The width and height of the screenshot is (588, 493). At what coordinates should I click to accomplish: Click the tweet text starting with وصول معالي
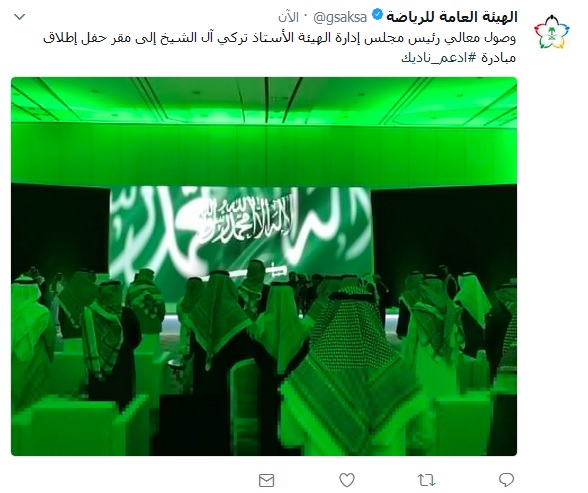(x=280, y=48)
